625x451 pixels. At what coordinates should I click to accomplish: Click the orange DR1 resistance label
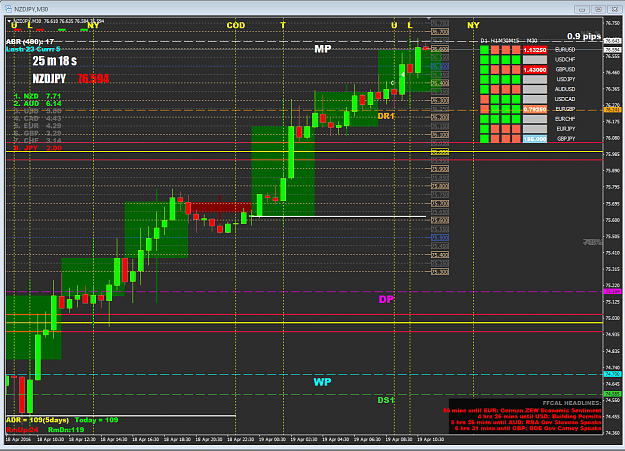(x=386, y=116)
